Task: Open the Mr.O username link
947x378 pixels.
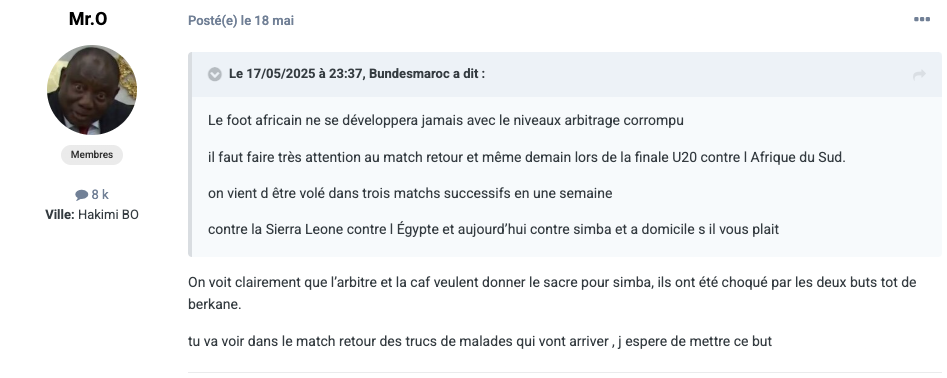Action: click(88, 19)
